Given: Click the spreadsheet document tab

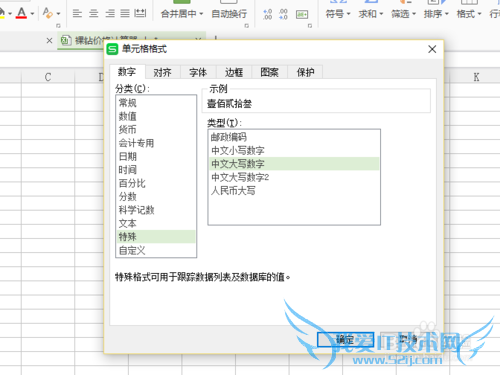Looking at the screenshot, I should (x=132, y=41).
